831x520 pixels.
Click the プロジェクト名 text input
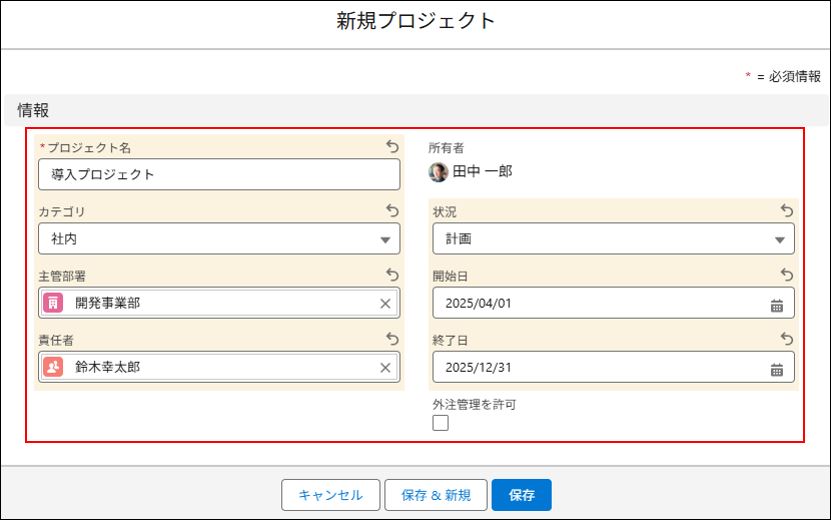(x=218, y=174)
